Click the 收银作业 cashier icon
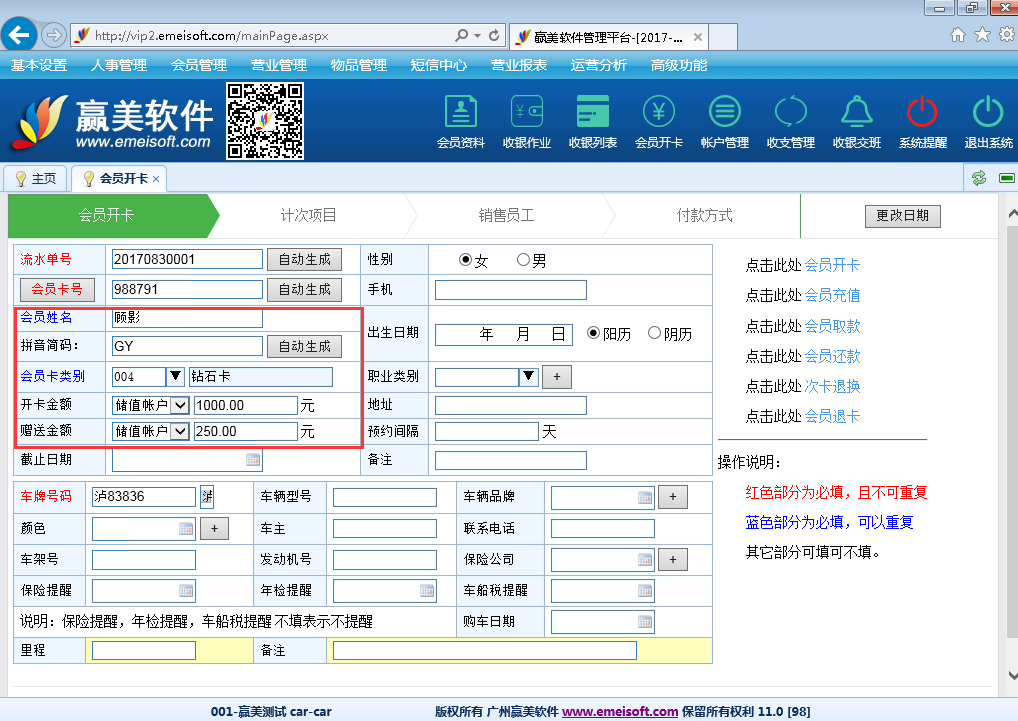The width and height of the screenshot is (1018, 721). click(526, 120)
